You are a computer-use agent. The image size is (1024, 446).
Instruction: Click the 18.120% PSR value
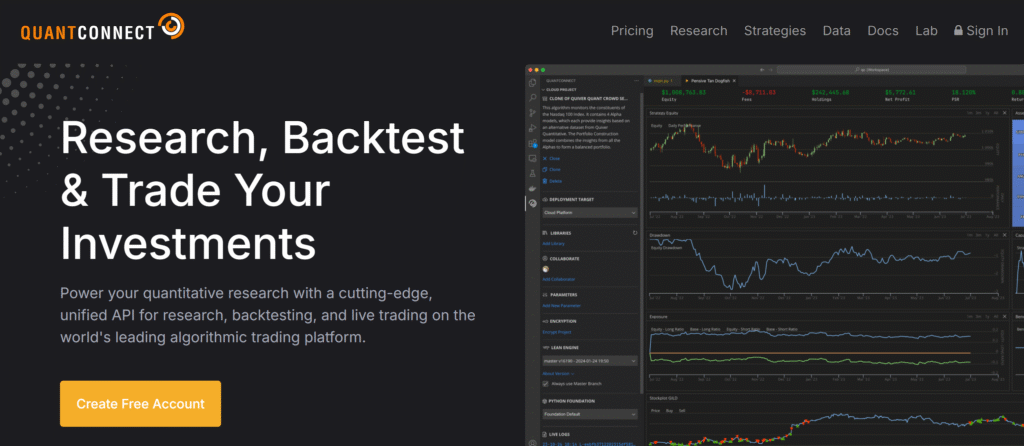[x=963, y=92]
